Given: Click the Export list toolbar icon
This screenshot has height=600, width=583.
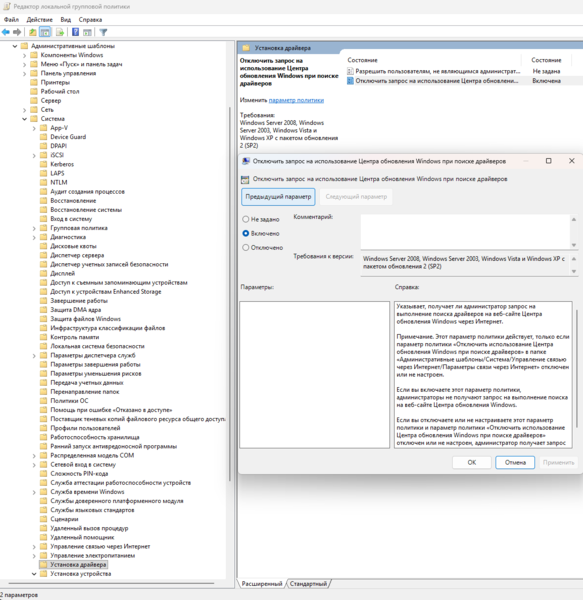Looking at the screenshot, I should coord(60,33).
